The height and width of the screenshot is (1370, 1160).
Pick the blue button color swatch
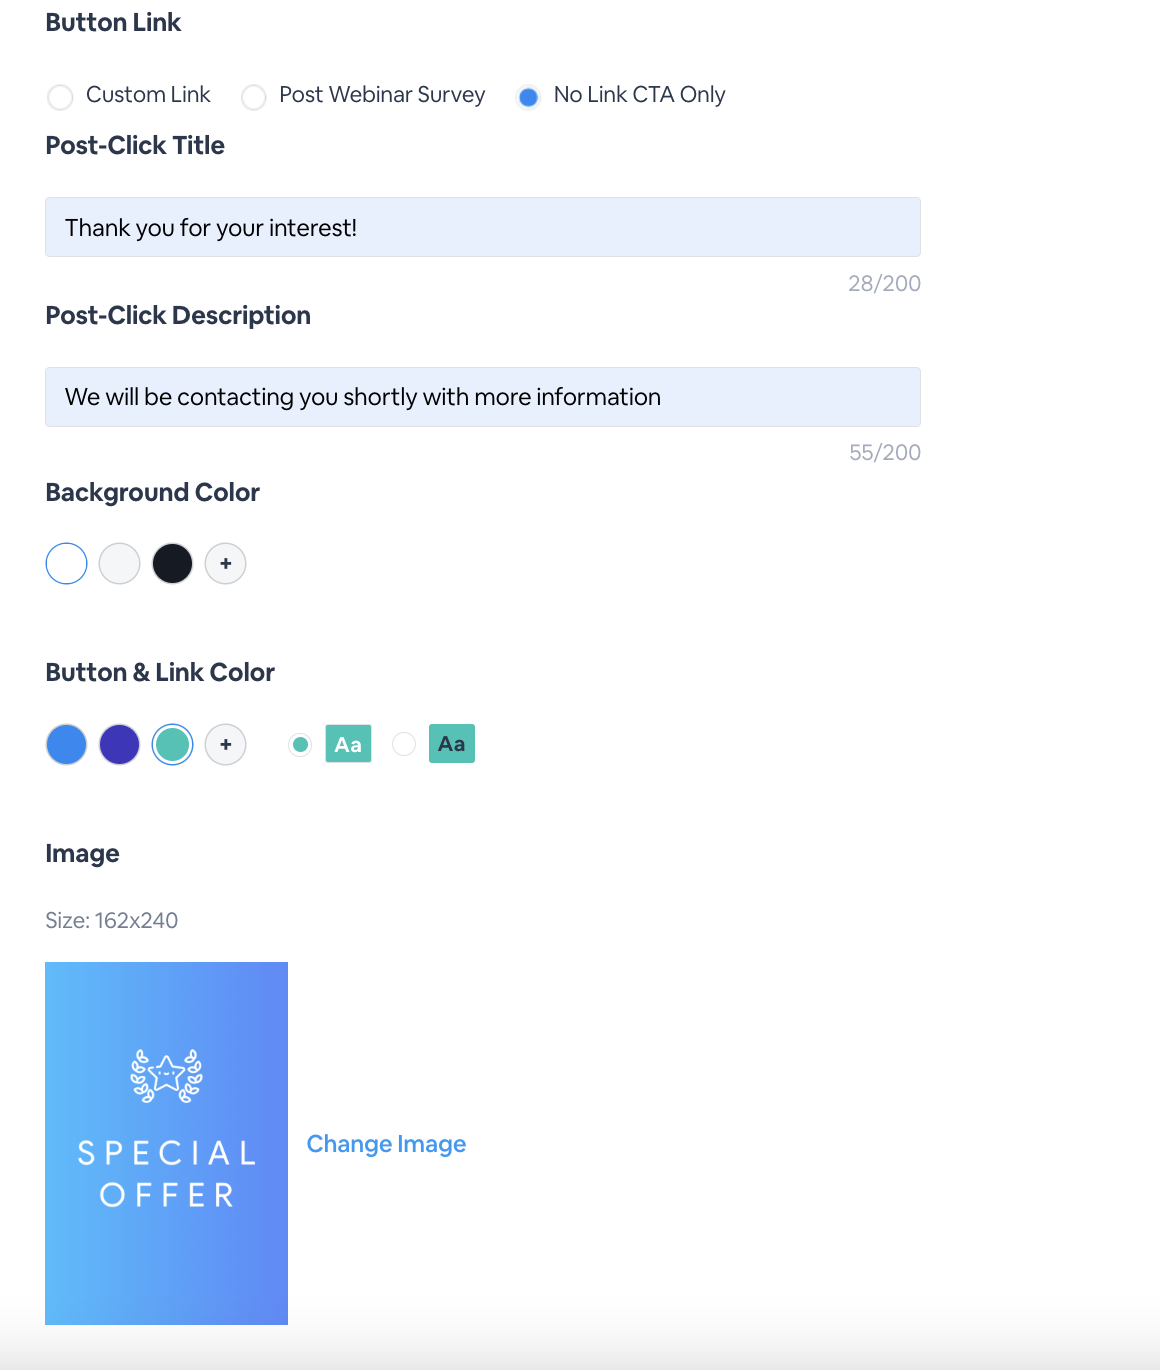coord(67,745)
